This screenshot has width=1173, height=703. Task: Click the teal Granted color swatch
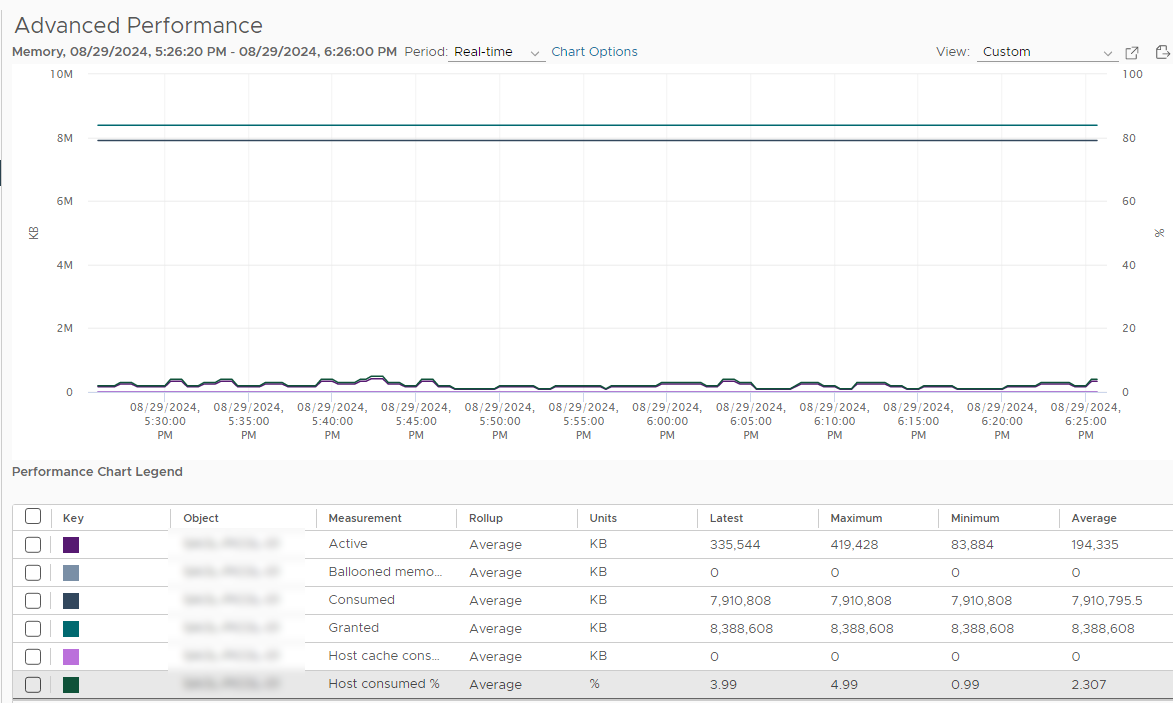click(x=71, y=628)
